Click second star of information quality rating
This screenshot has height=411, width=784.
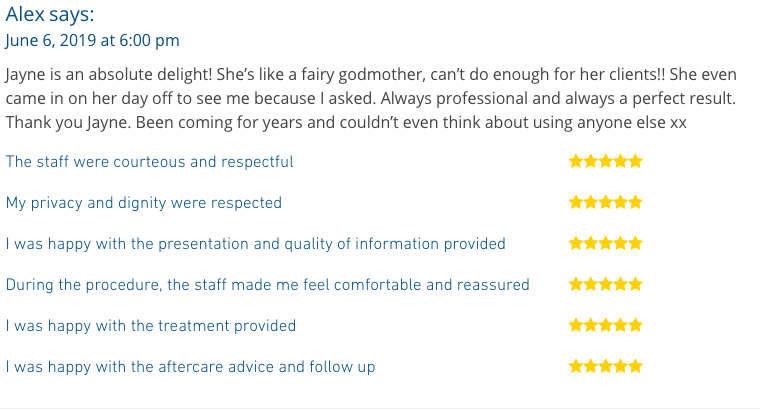[590, 244]
